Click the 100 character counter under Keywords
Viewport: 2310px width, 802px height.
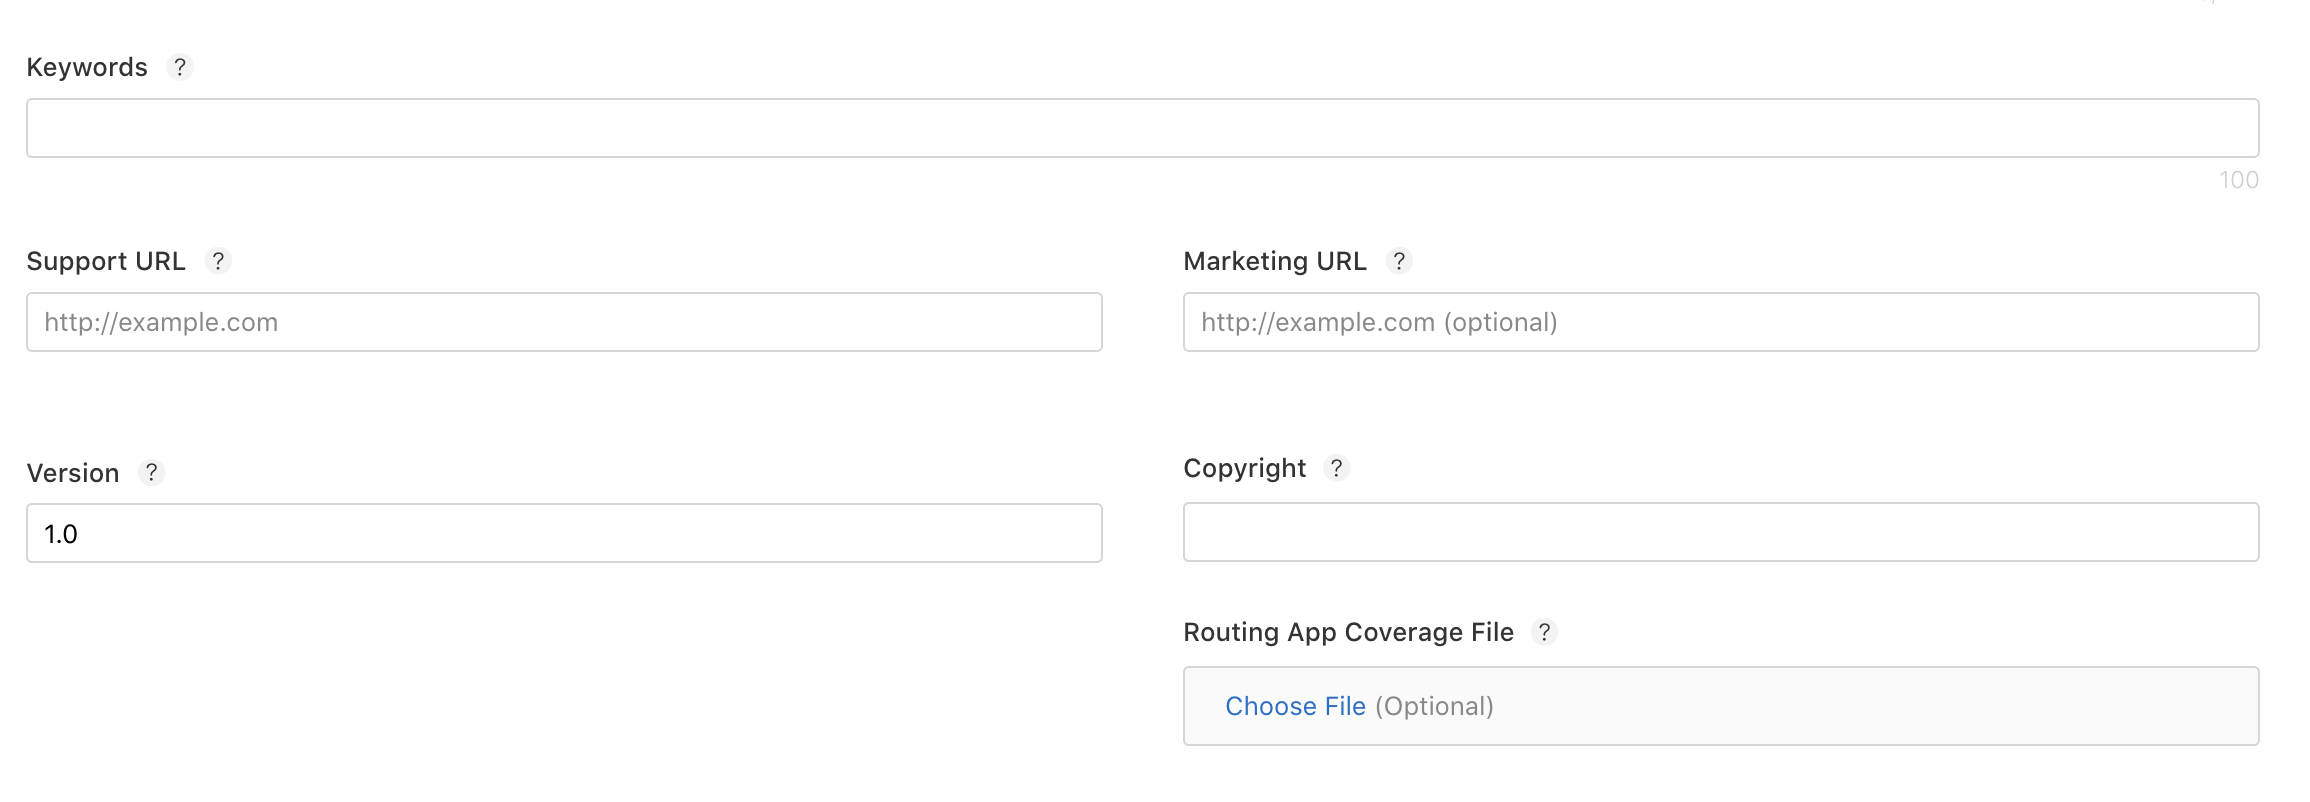coord(2238,180)
